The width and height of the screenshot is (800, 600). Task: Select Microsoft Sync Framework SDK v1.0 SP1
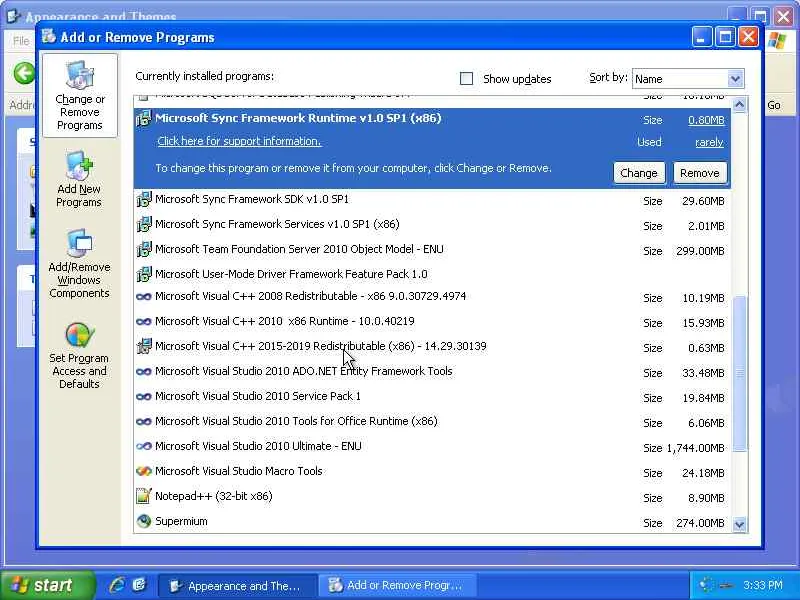pyautogui.click(x=432, y=199)
